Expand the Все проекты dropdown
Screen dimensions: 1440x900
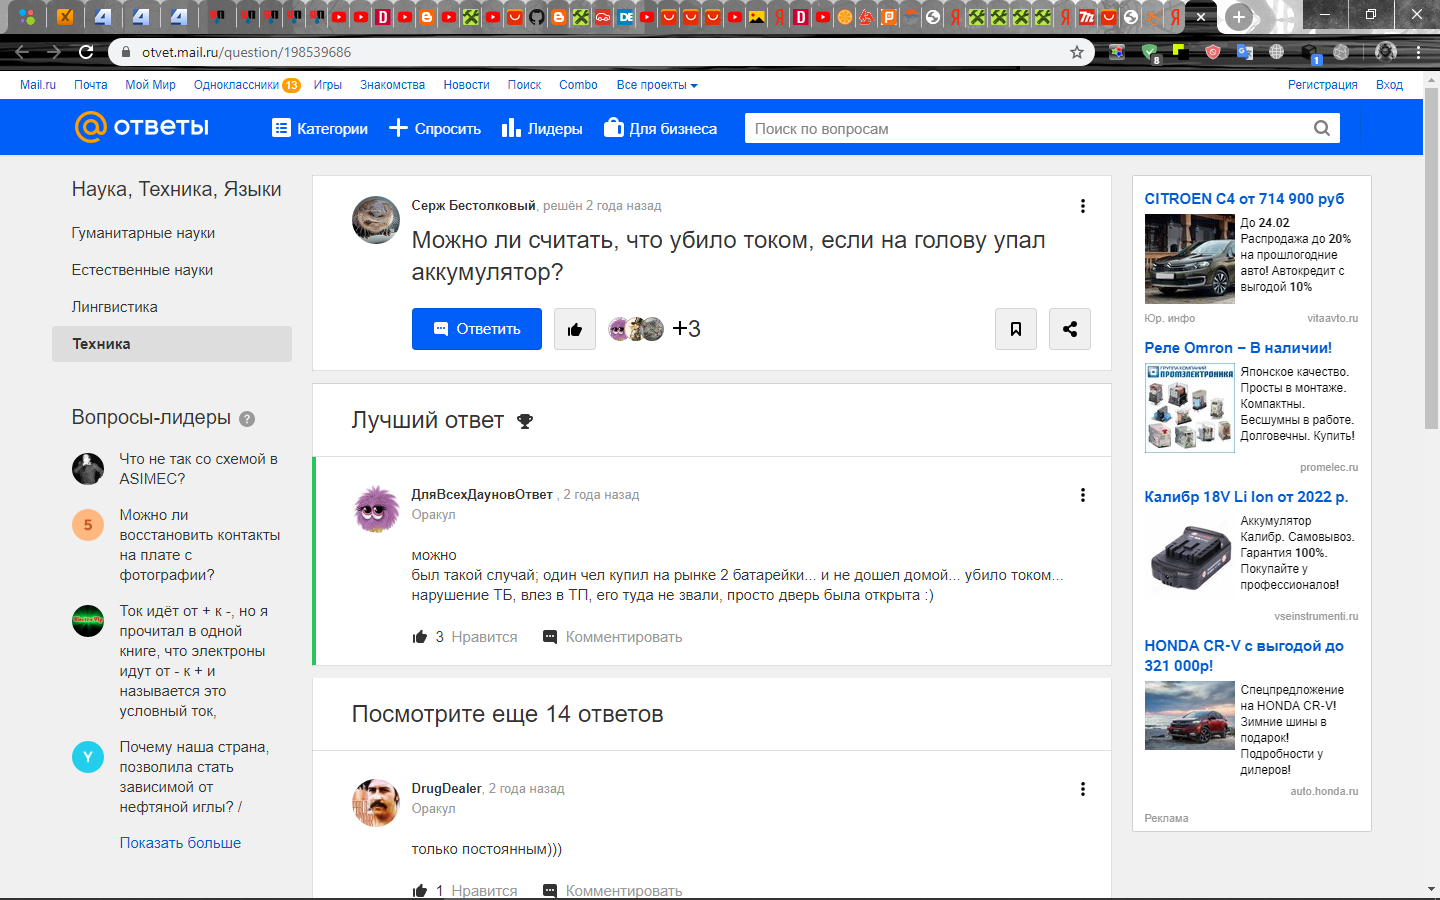tap(657, 85)
